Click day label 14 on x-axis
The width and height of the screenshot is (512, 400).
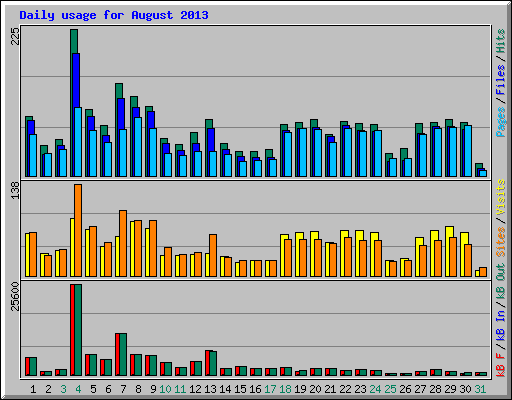[x=225, y=389]
